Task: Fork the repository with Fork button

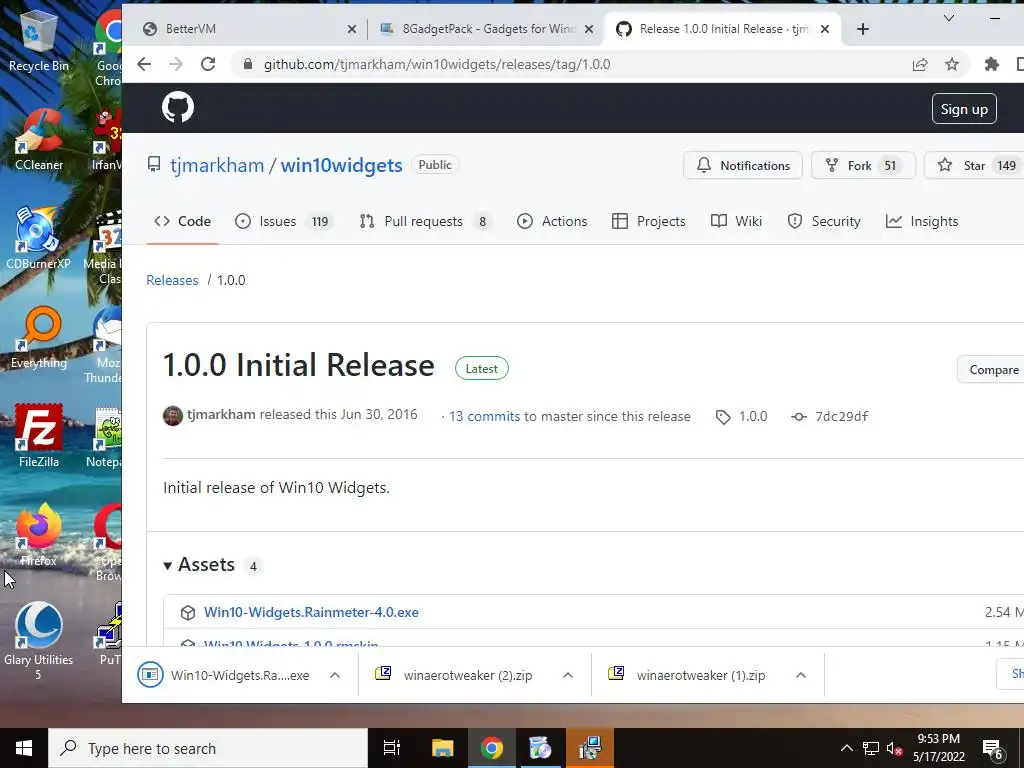Action: [863, 165]
